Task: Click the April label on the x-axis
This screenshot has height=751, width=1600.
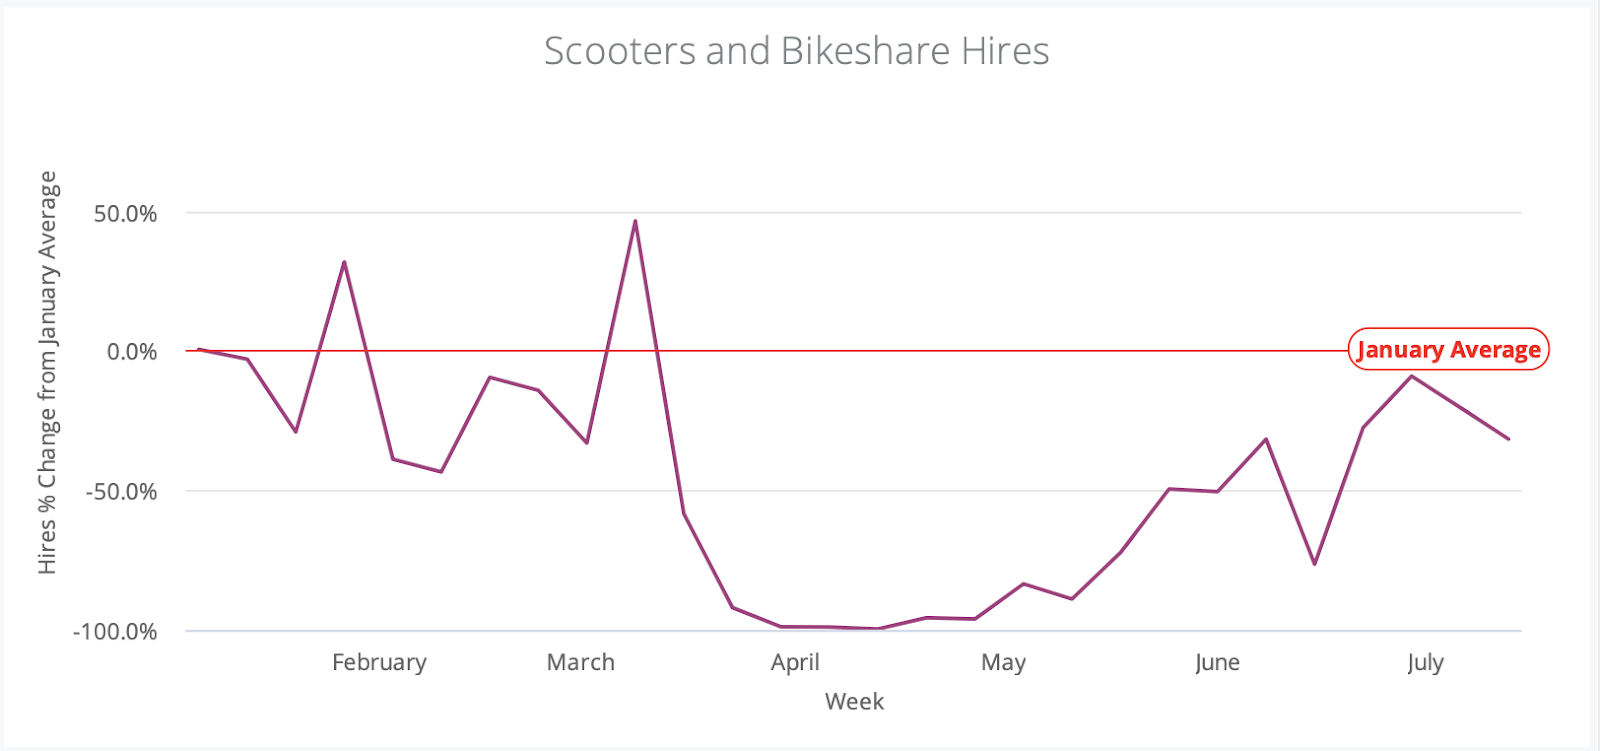Action: click(795, 662)
